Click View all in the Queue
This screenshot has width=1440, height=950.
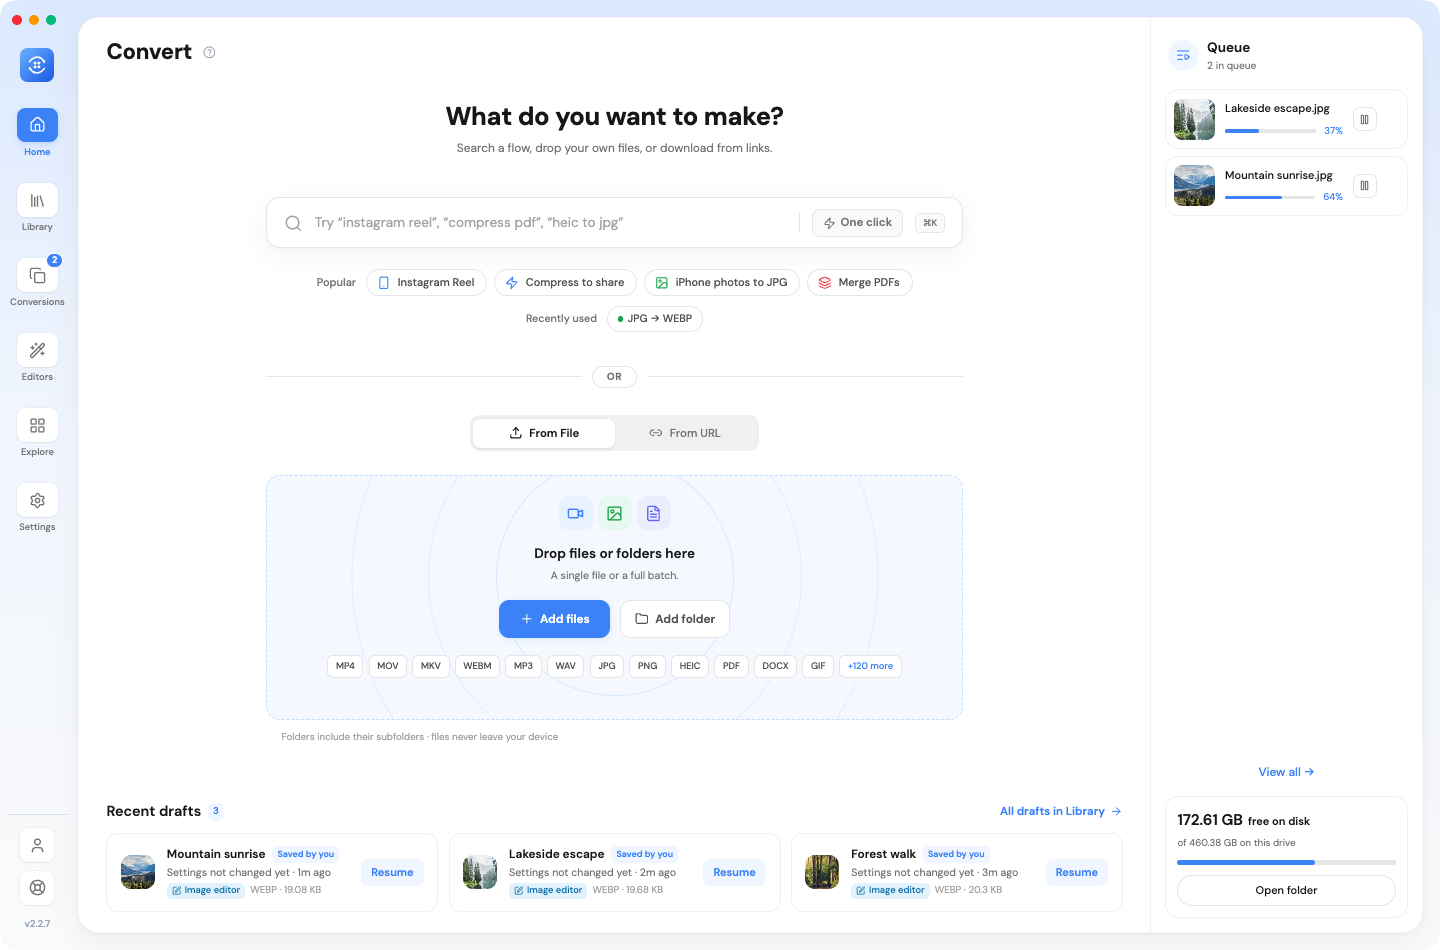(x=1286, y=772)
